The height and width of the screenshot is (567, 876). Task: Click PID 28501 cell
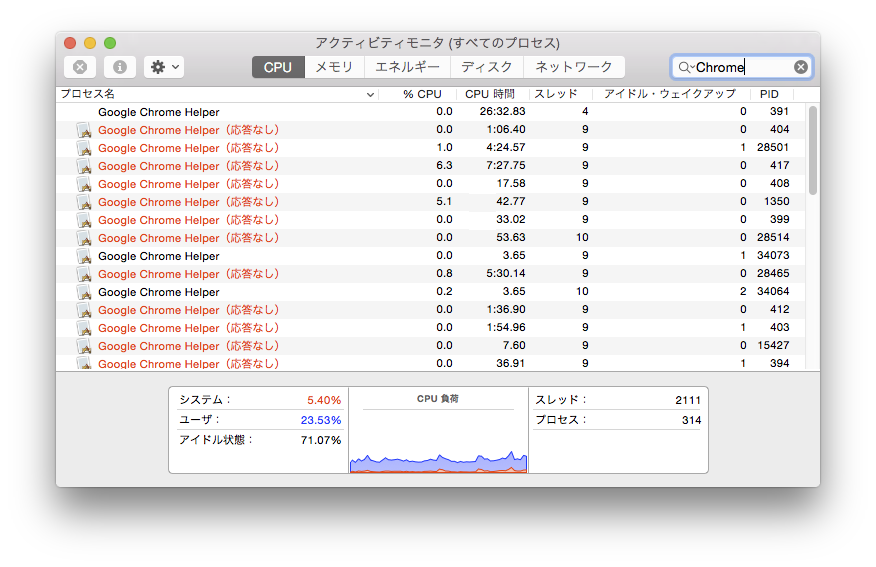click(773, 147)
